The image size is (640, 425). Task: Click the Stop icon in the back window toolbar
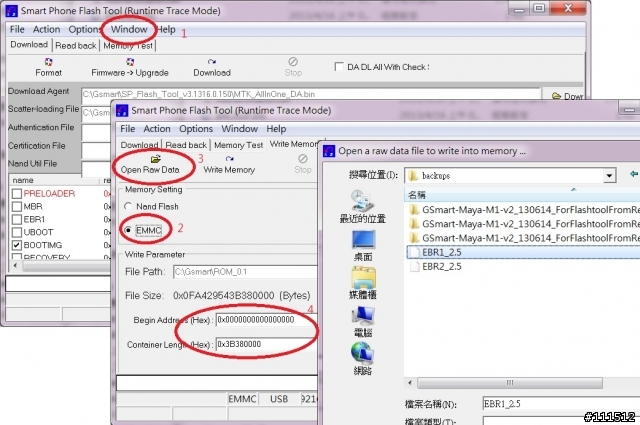(x=293, y=62)
